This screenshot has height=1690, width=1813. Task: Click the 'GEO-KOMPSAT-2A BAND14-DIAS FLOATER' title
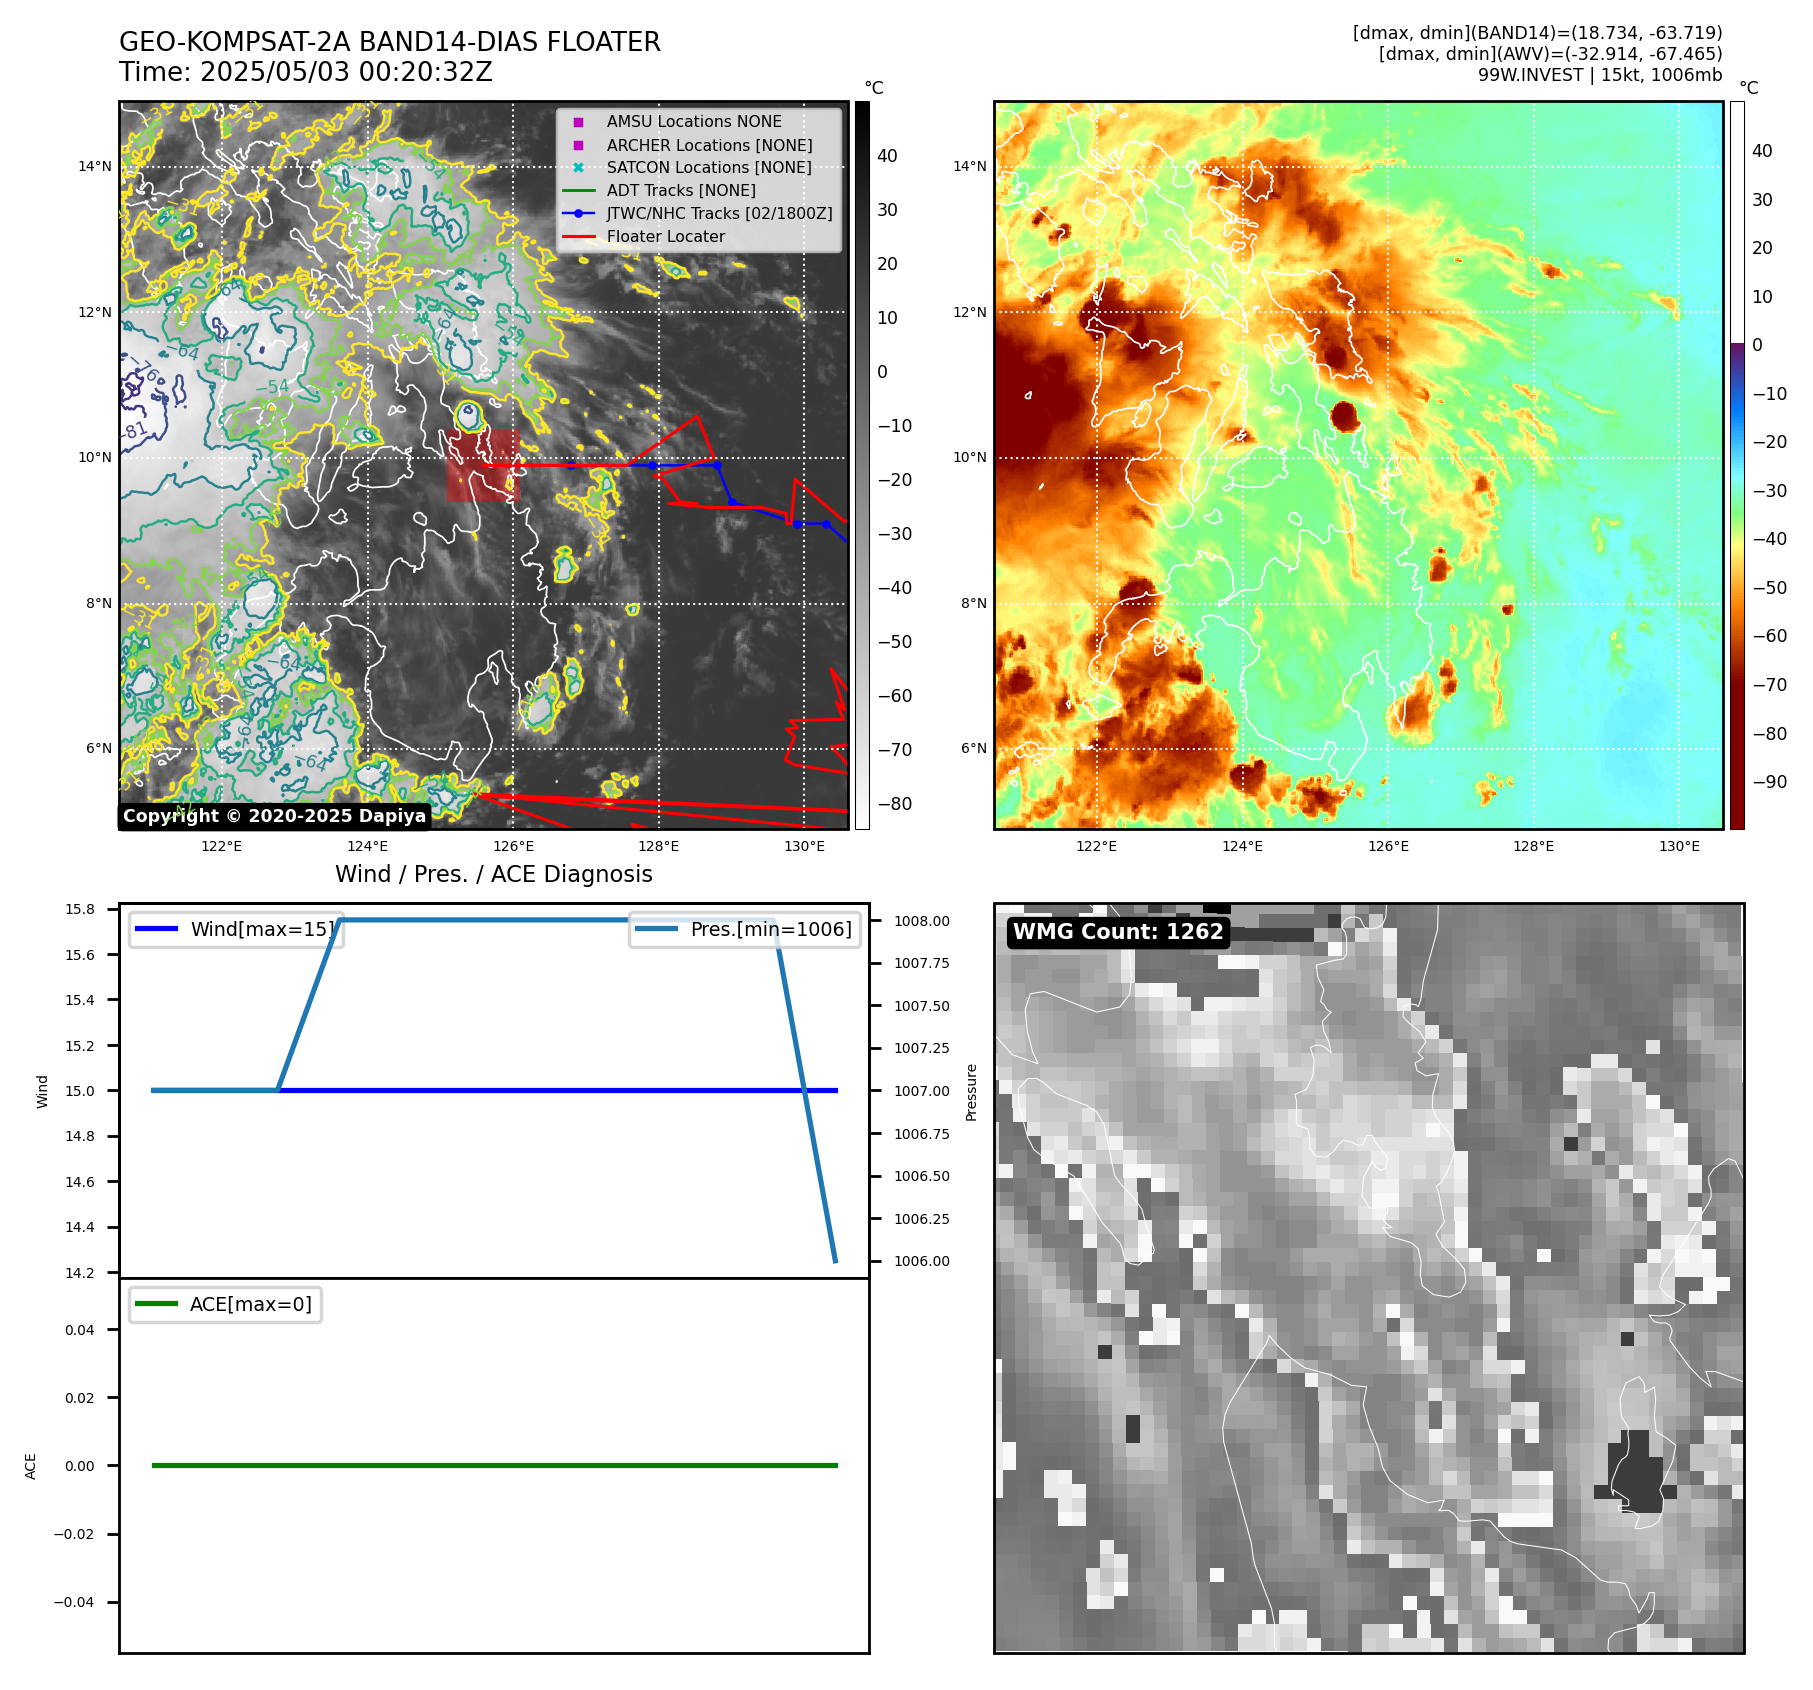pyautogui.click(x=390, y=42)
